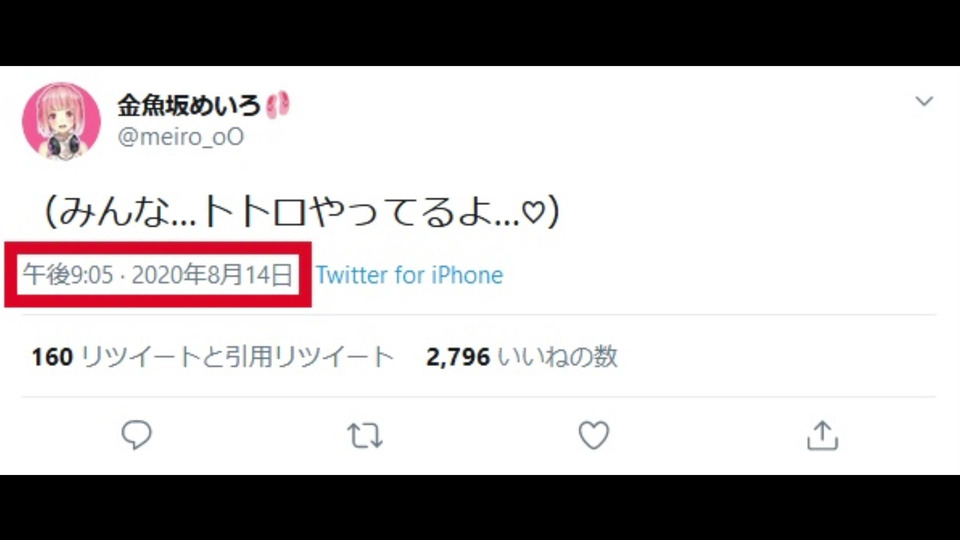View the 2,796 likes number
This screenshot has height=540, width=960.
click(x=458, y=356)
